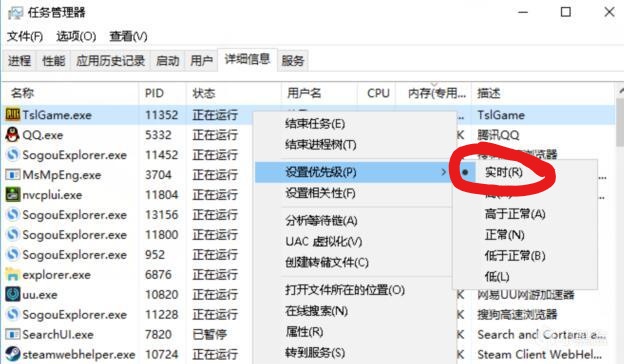Click the 网易UU网游加速器 description cell
The width and height of the screenshot is (624, 364).
pos(526,295)
